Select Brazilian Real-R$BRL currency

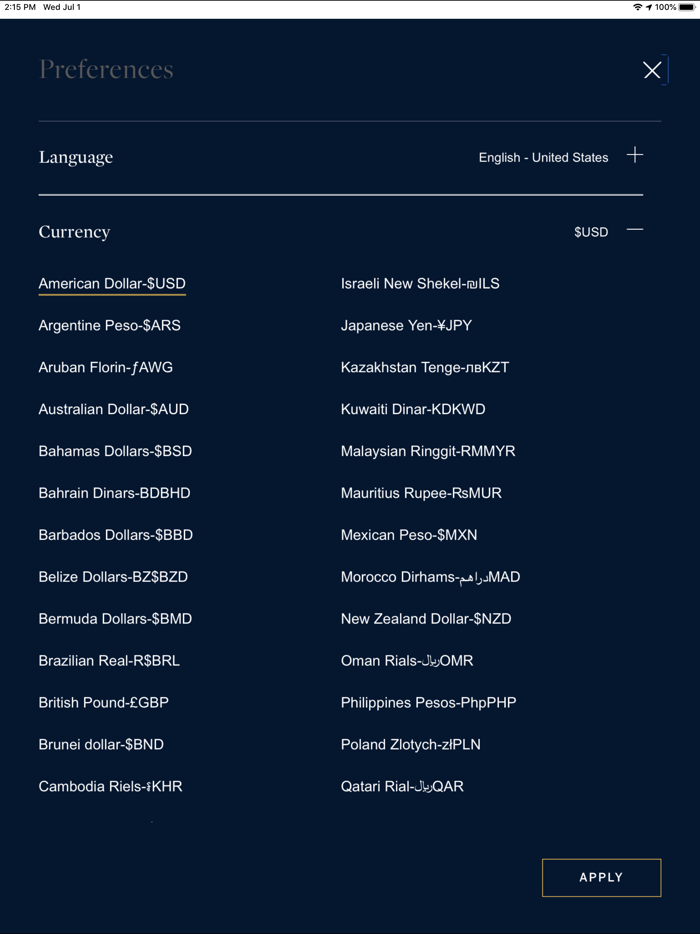click(x=109, y=660)
